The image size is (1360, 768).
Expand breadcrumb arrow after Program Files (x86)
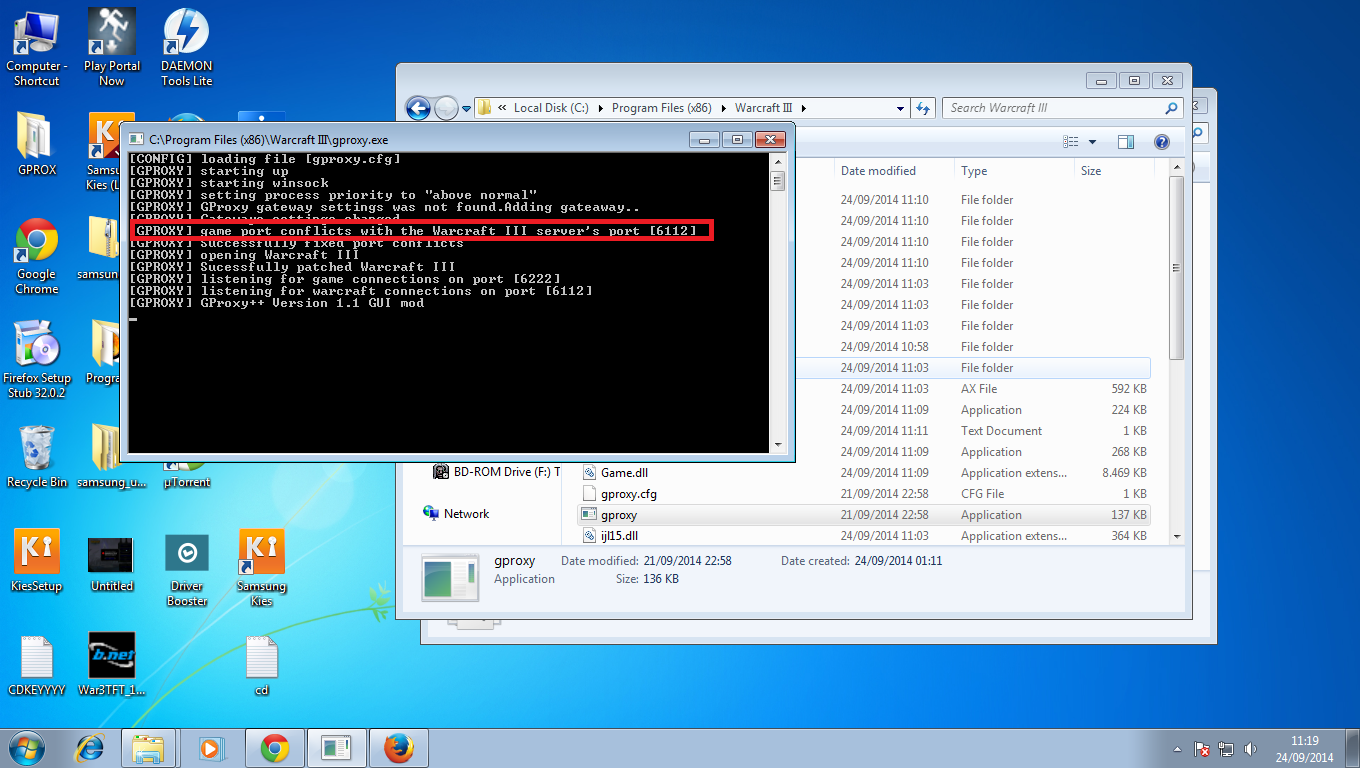coord(725,108)
